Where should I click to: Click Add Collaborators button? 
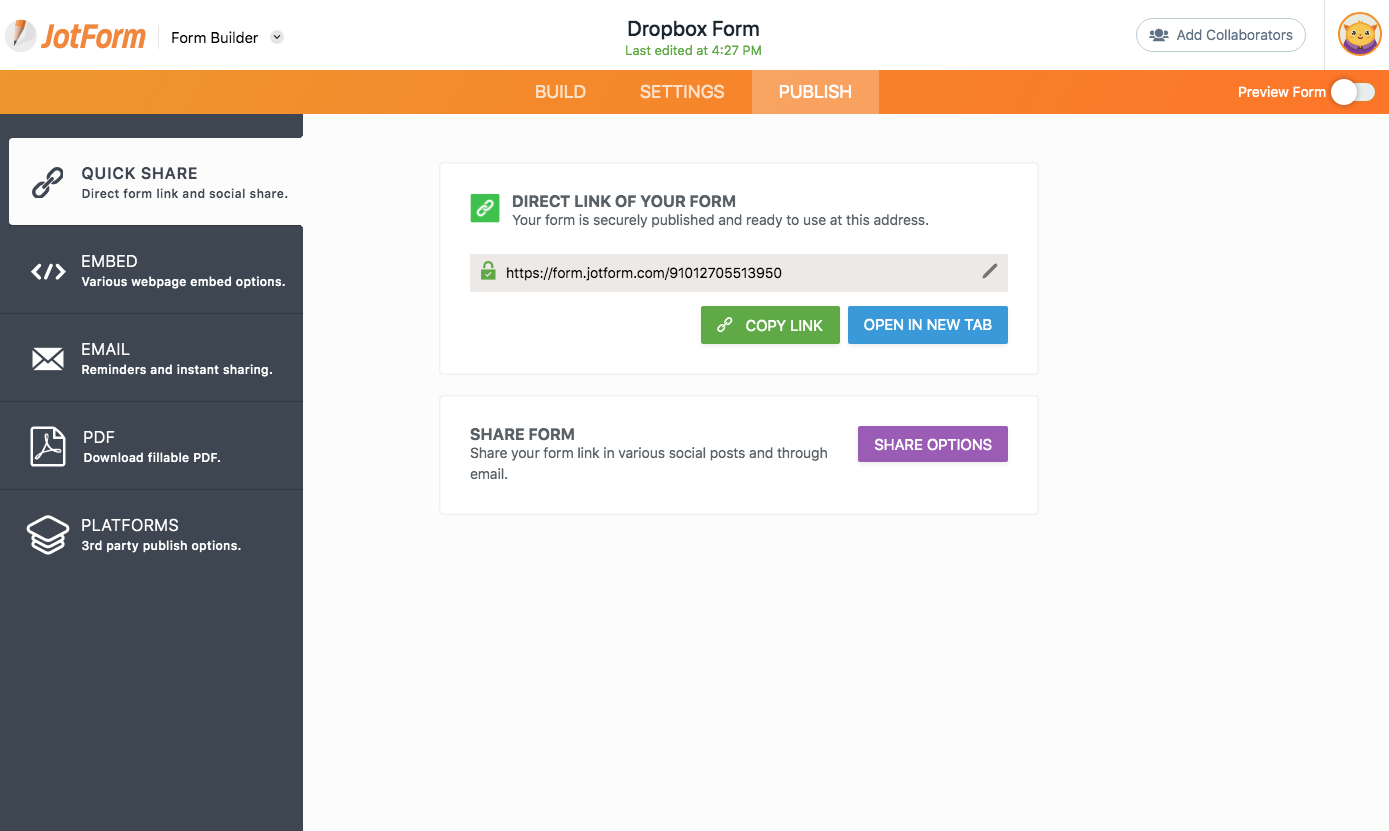(x=1221, y=35)
